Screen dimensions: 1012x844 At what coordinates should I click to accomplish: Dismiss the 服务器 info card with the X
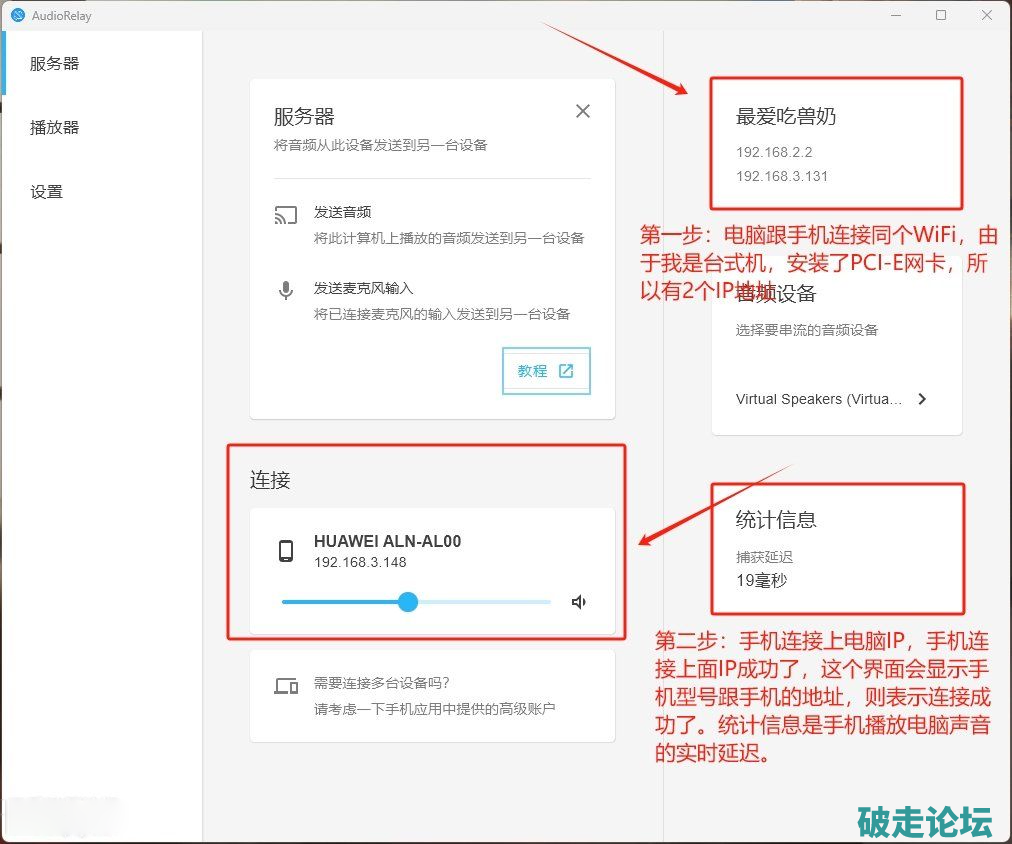(x=583, y=111)
